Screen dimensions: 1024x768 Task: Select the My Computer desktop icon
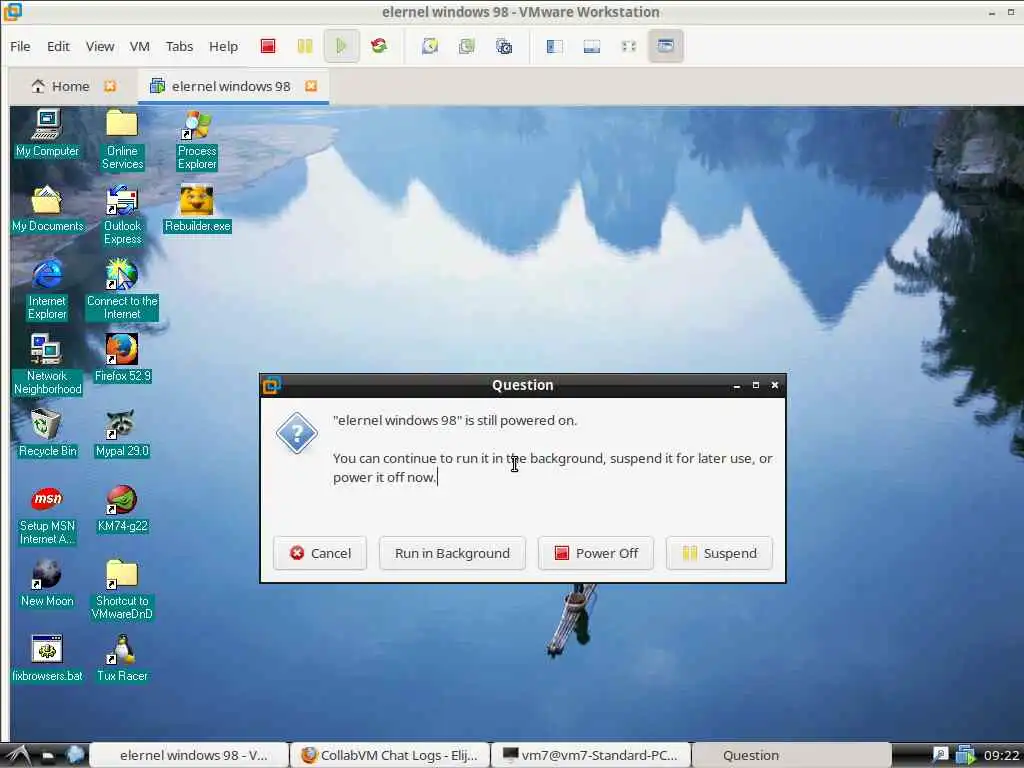pyautogui.click(x=47, y=134)
